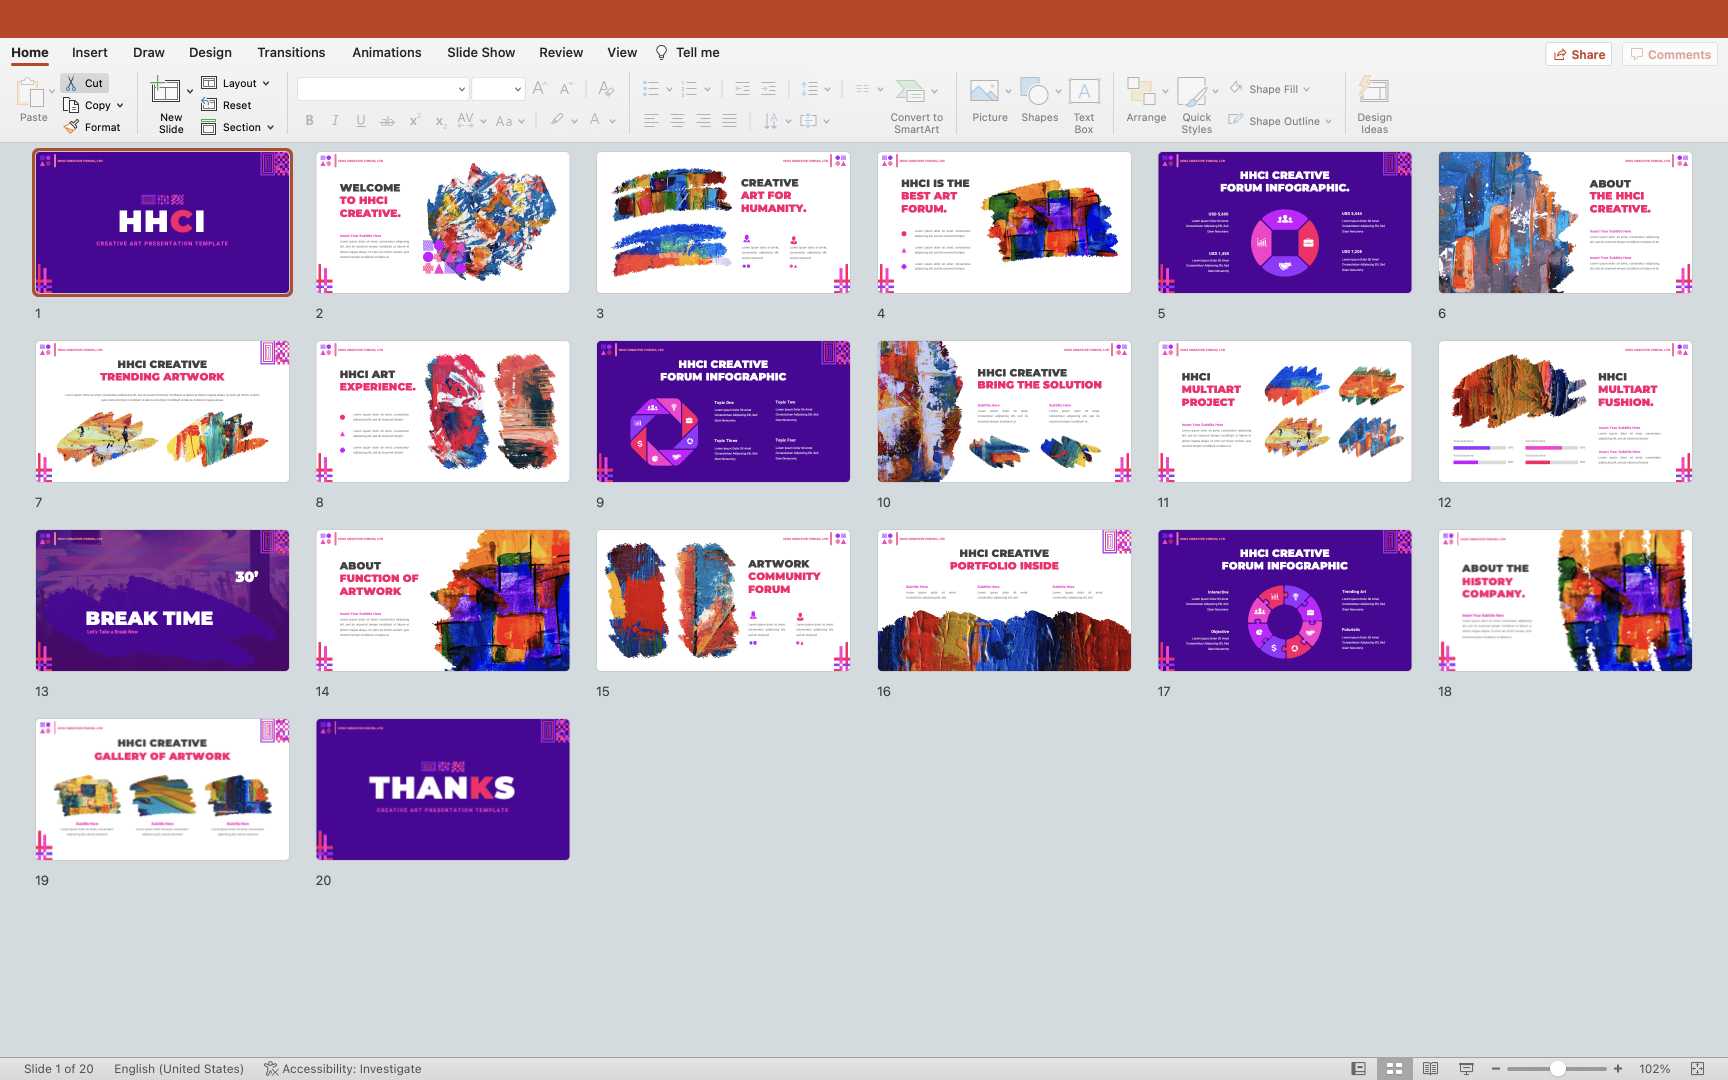This screenshot has width=1728, height=1080.
Task: Click the New Slide icon
Action: click(166, 92)
